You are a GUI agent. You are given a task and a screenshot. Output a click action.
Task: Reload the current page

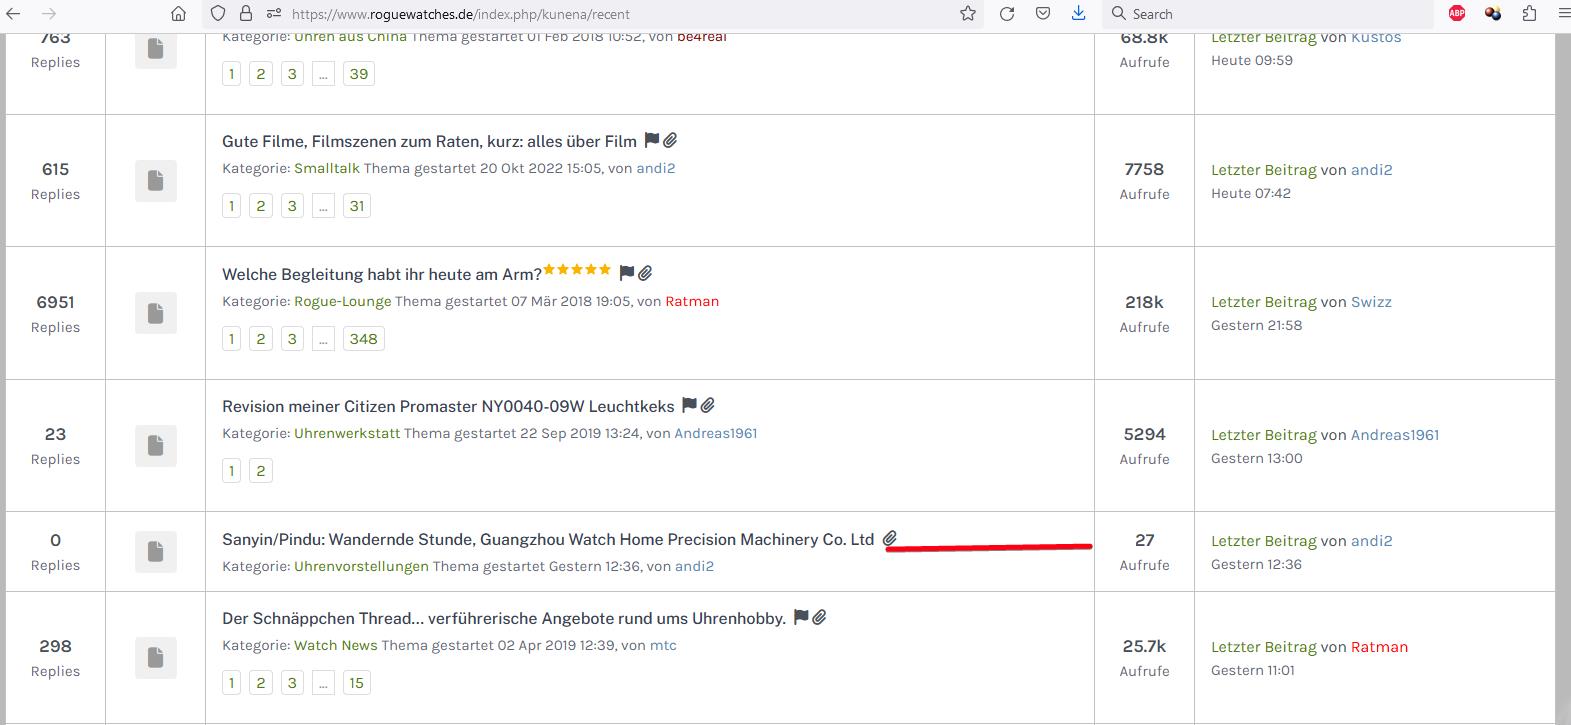(x=1007, y=14)
